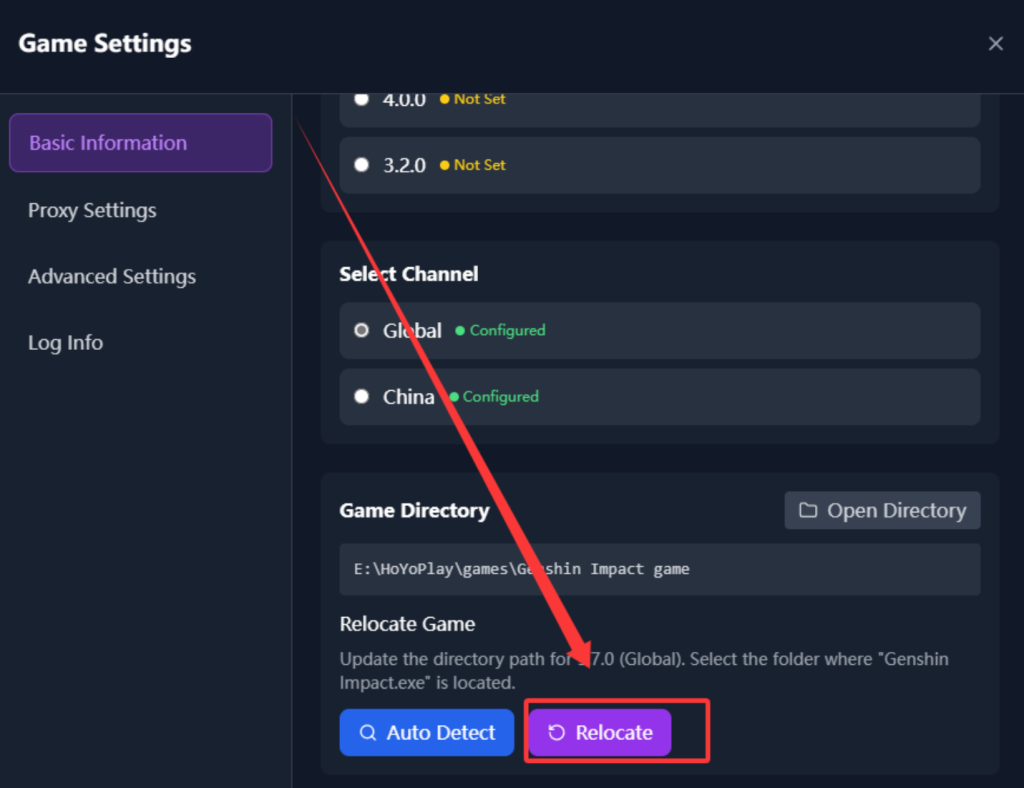
Task: Click the green Configured badge beside Global
Action: click(501, 330)
